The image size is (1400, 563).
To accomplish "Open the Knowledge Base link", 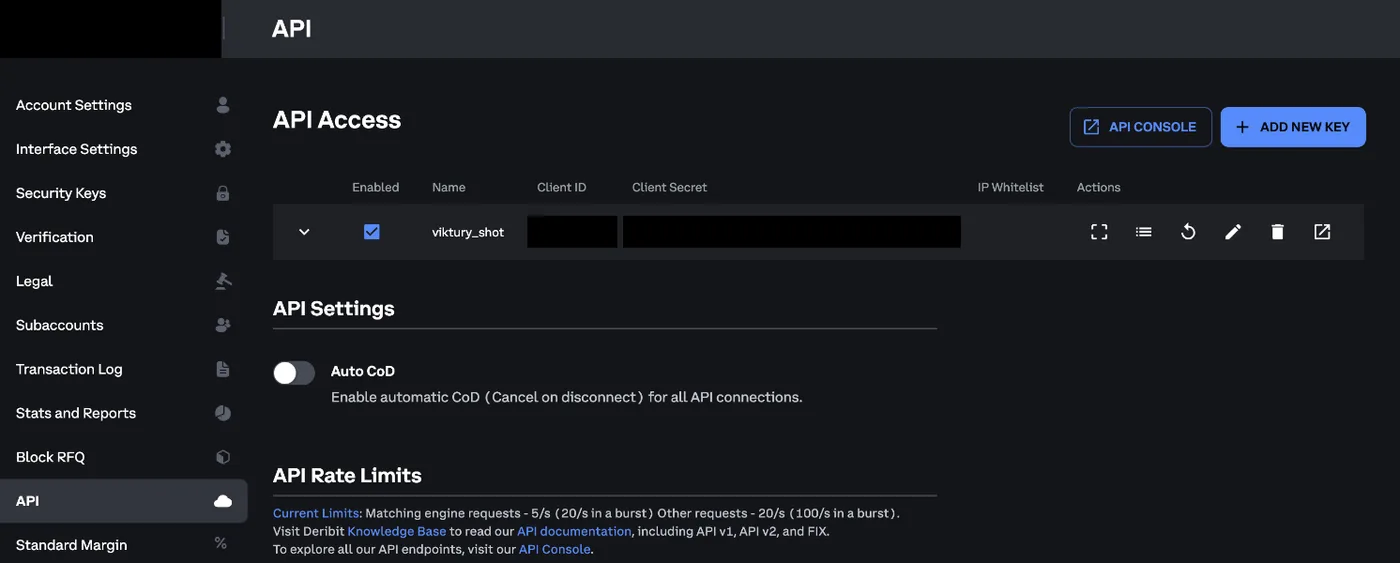I will (x=396, y=531).
